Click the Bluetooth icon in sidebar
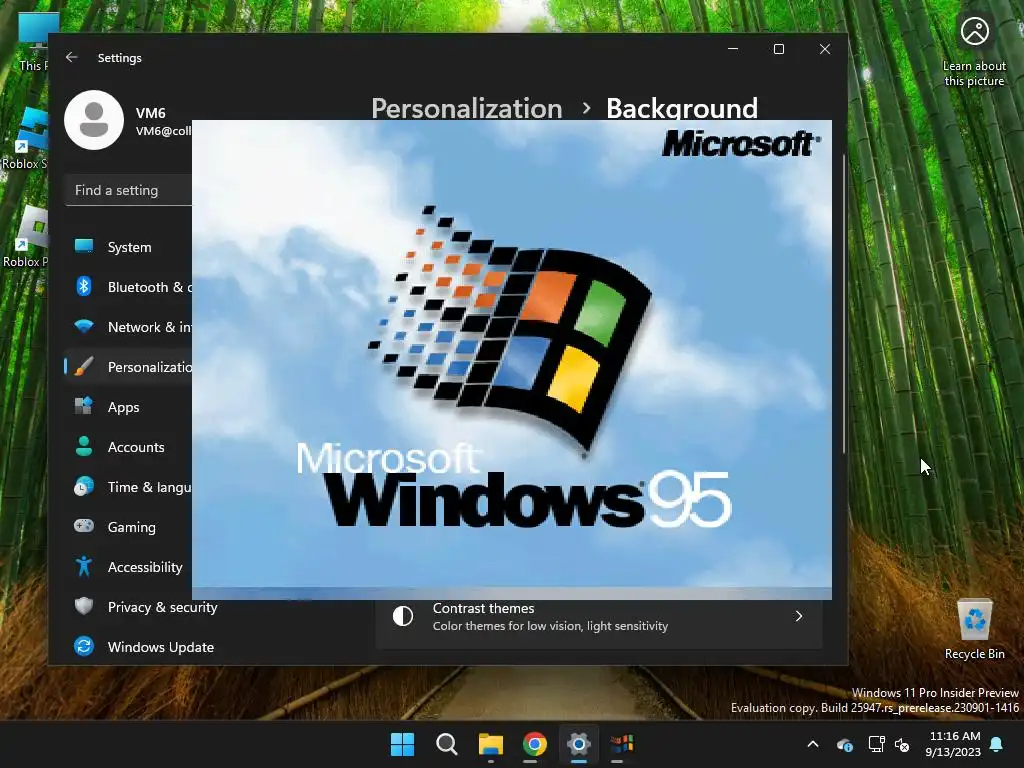The height and width of the screenshot is (768, 1024). tap(84, 286)
